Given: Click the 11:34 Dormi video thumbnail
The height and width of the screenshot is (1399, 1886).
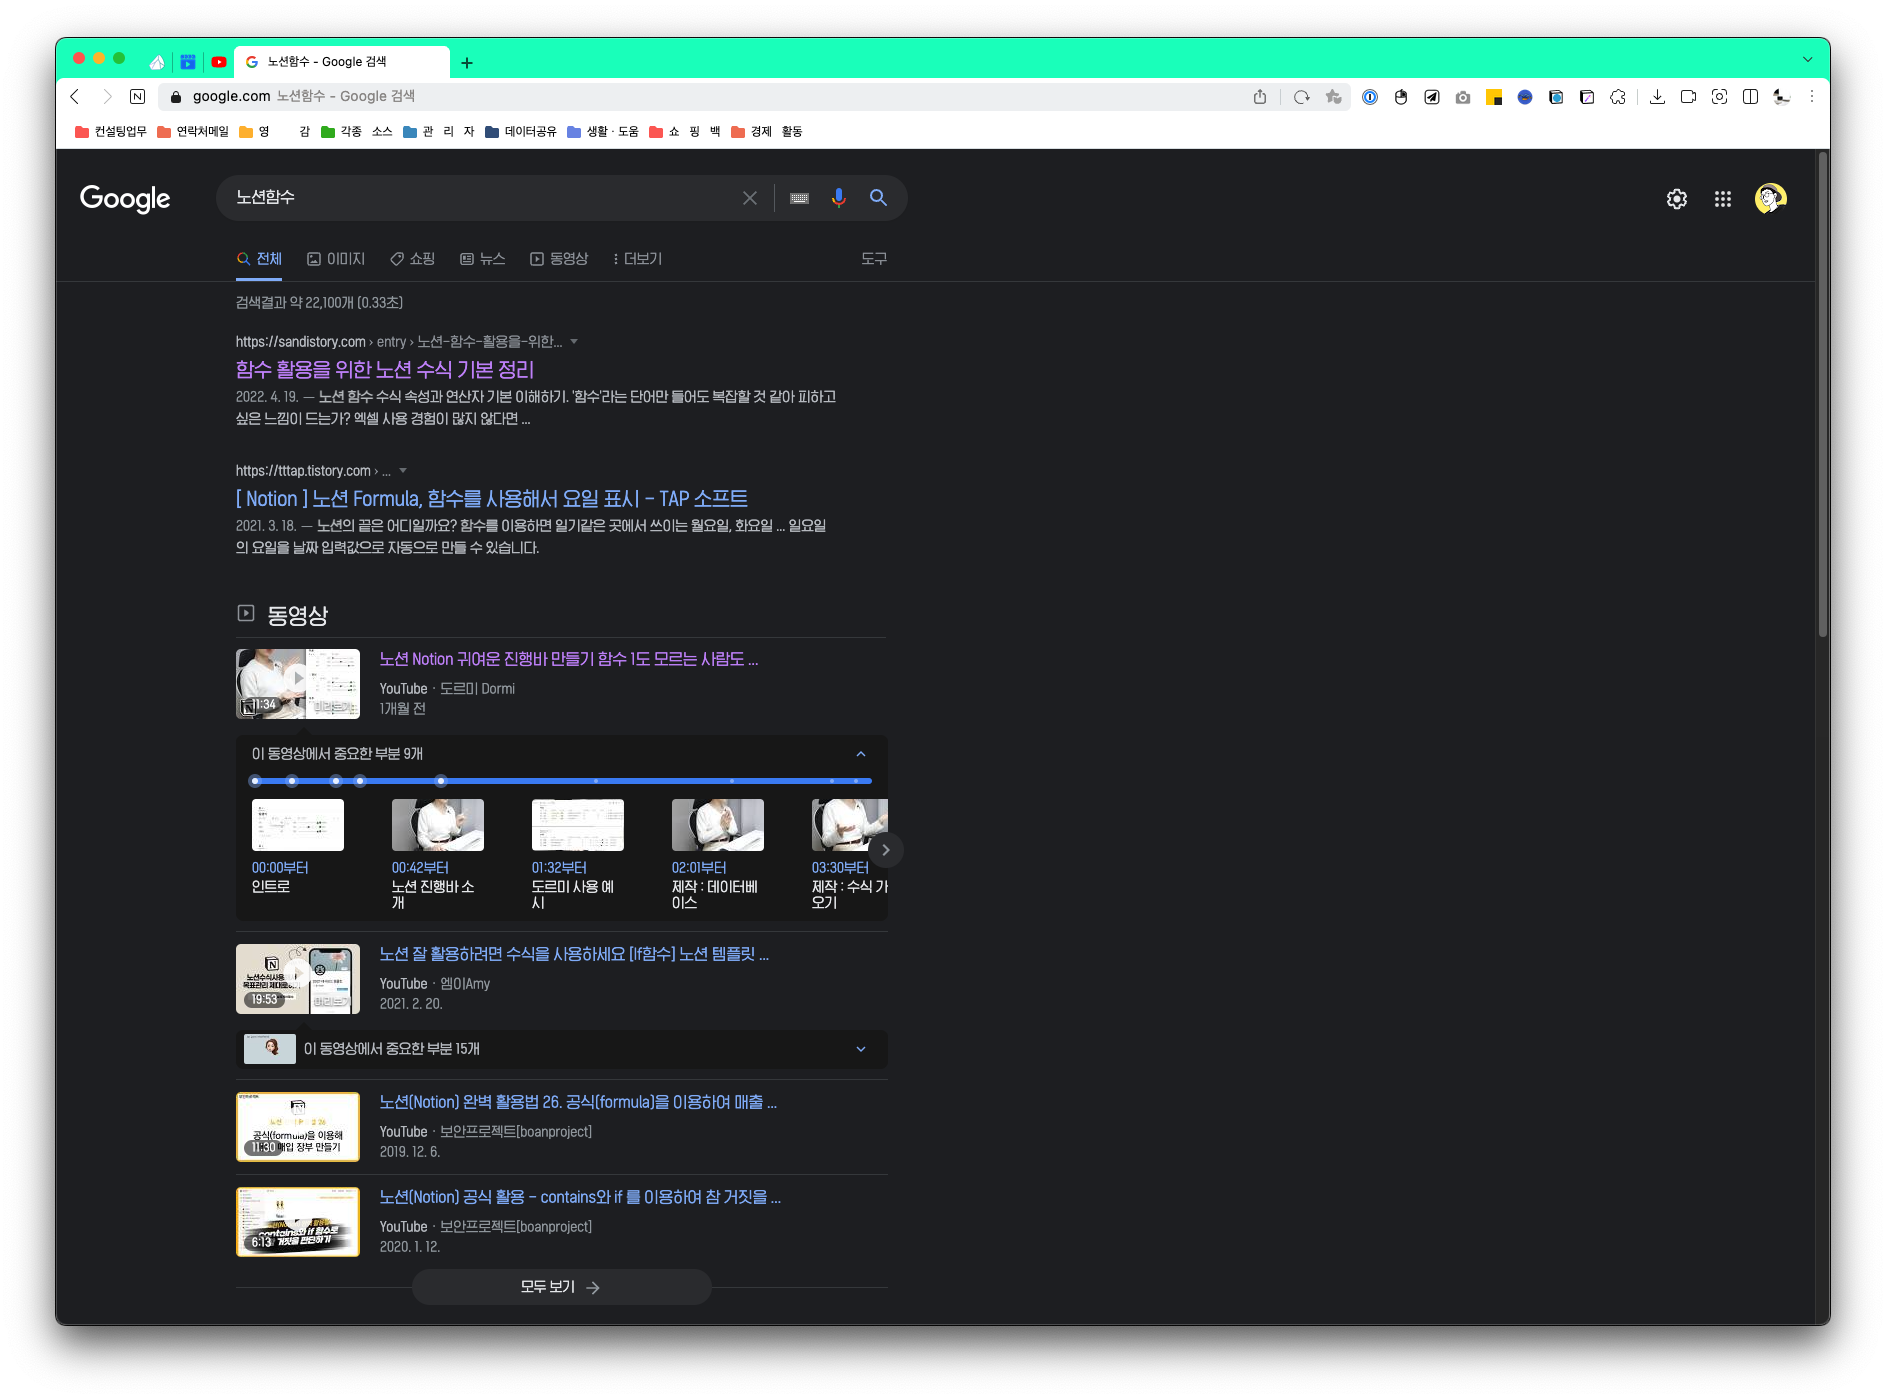Looking at the screenshot, I should click(298, 684).
